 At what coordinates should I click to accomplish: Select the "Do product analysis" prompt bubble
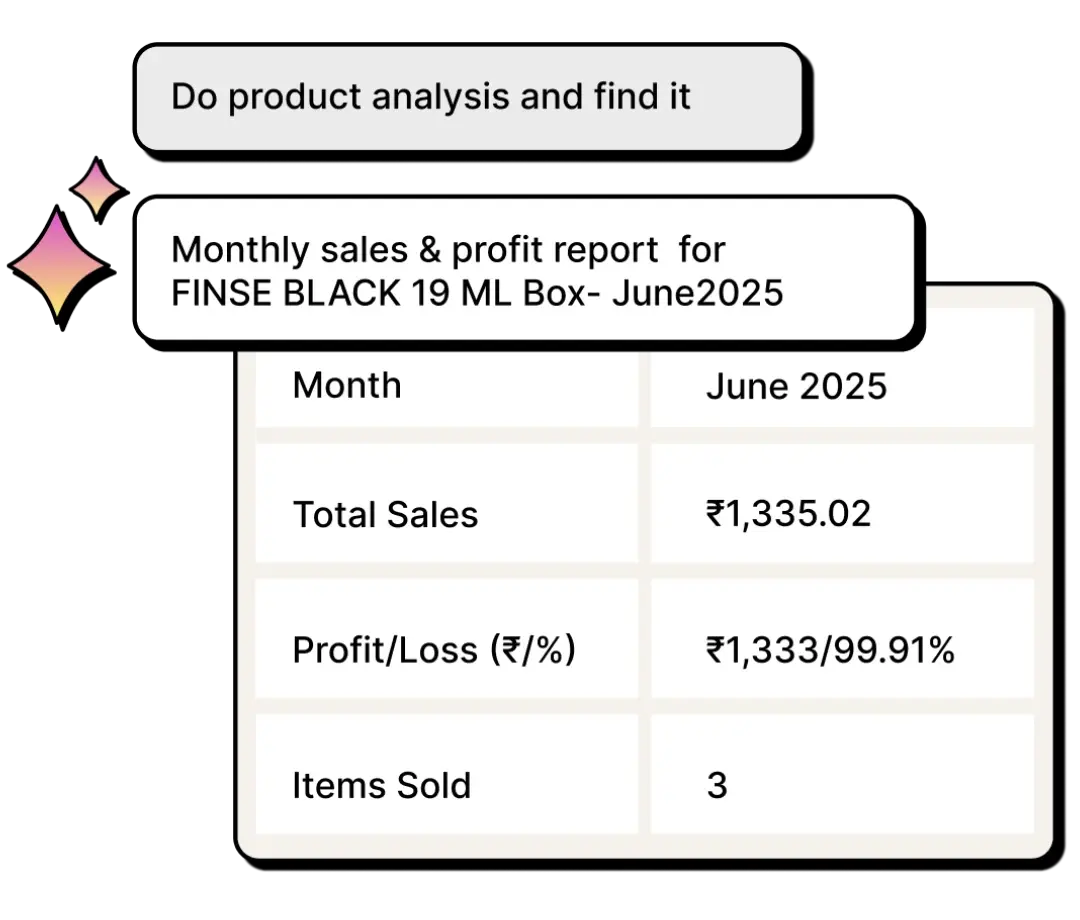pos(469,98)
